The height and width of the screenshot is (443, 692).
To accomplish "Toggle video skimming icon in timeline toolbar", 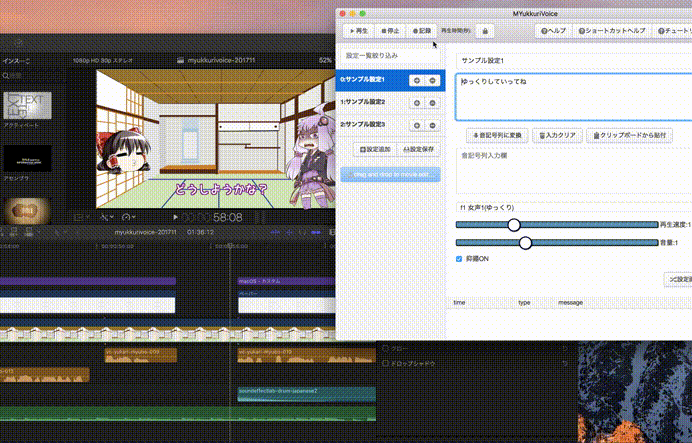I will [x=276, y=232].
